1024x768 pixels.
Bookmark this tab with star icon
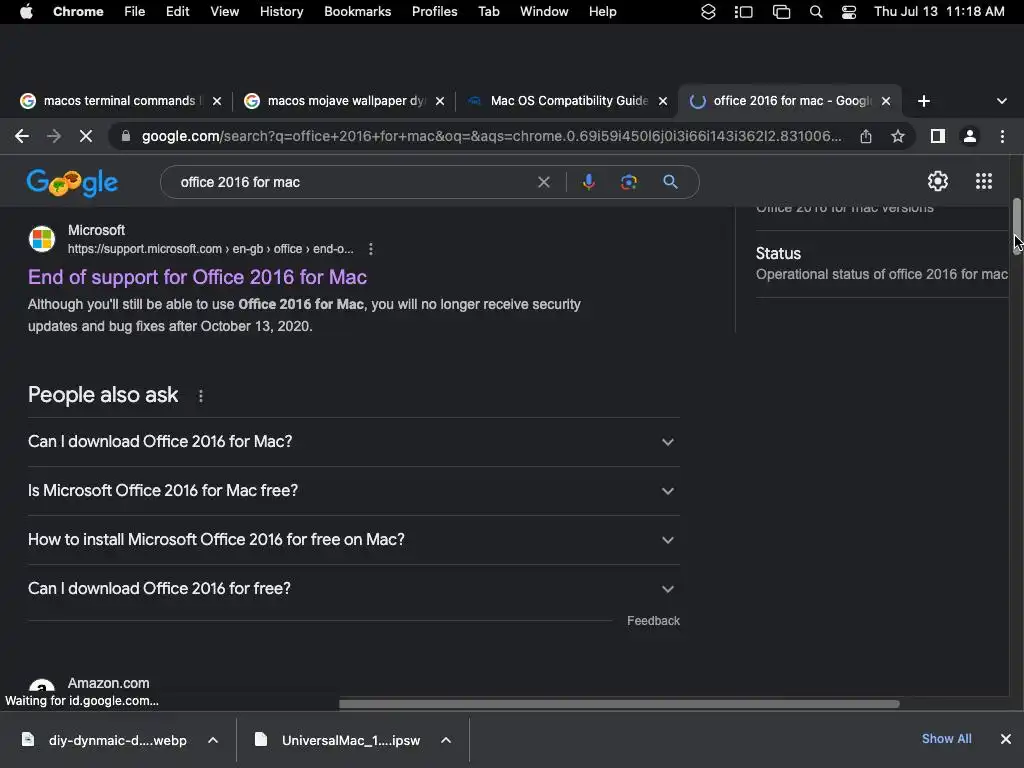(898, 136)
